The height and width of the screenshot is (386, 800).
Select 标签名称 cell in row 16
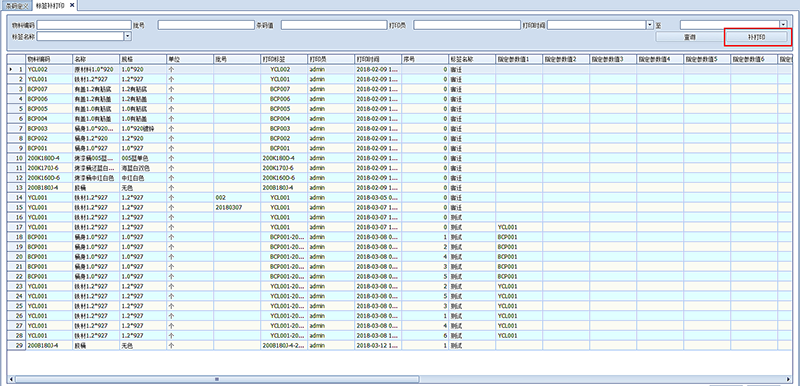472,217
